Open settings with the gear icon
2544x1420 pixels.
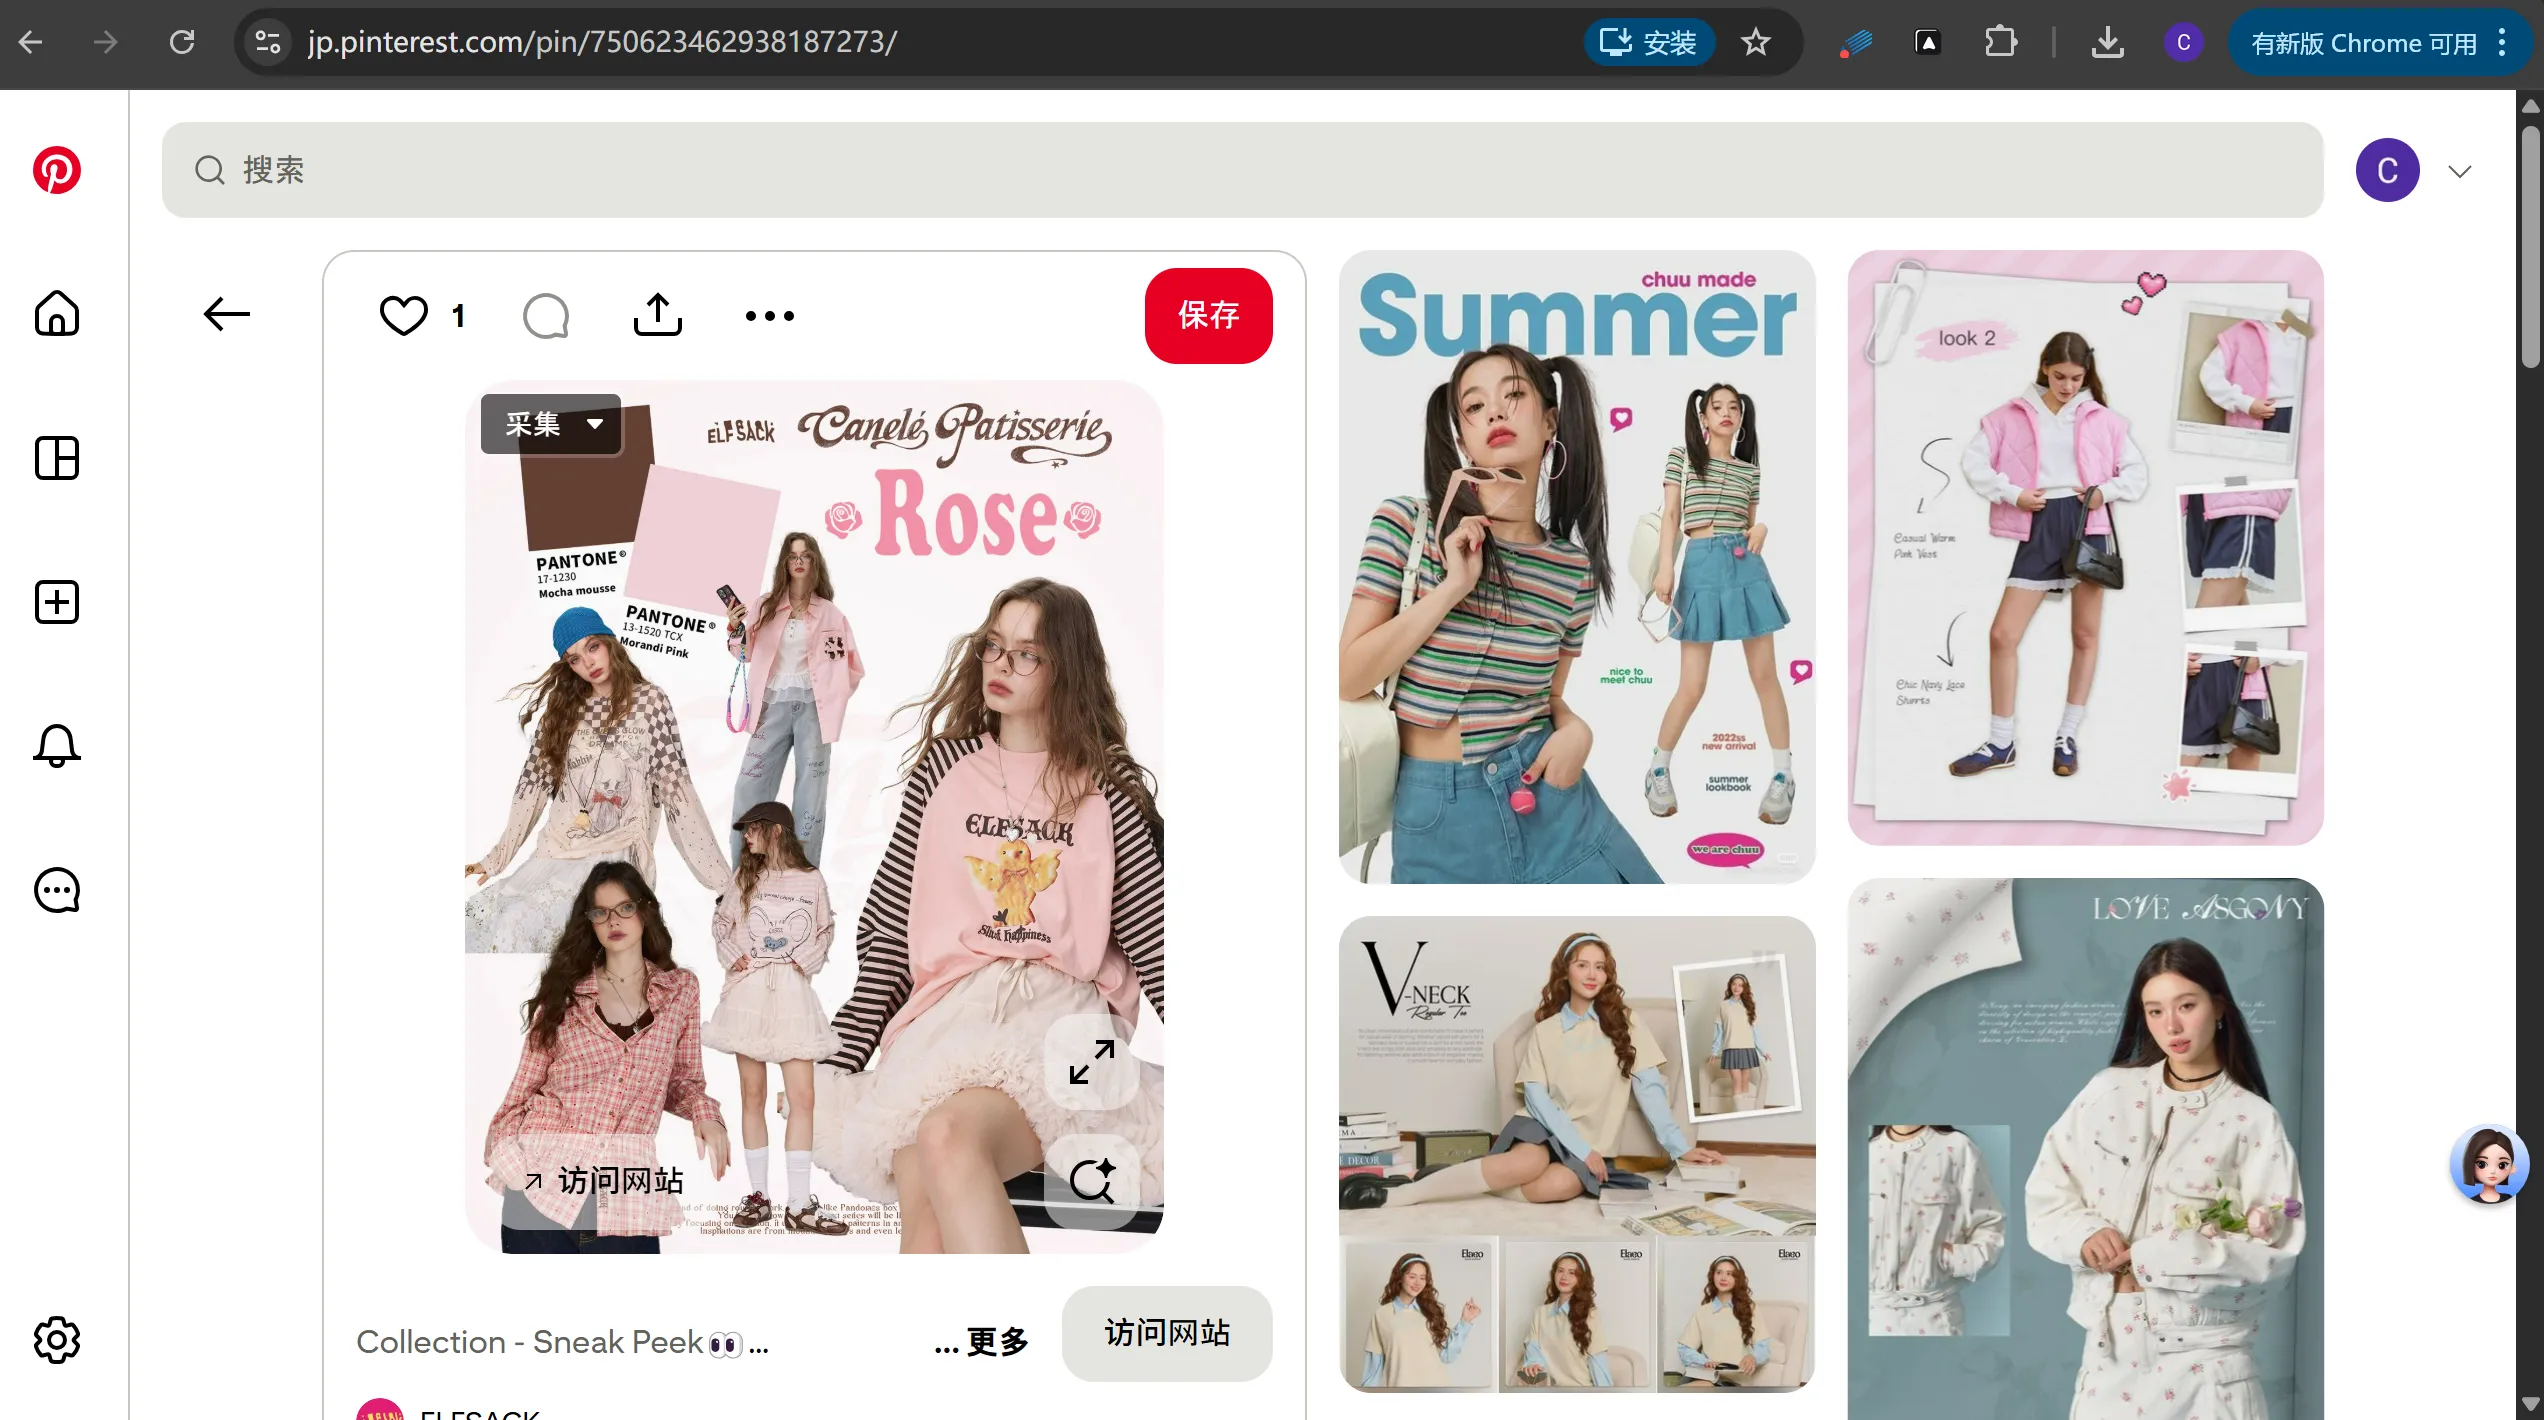point(56,1340)
